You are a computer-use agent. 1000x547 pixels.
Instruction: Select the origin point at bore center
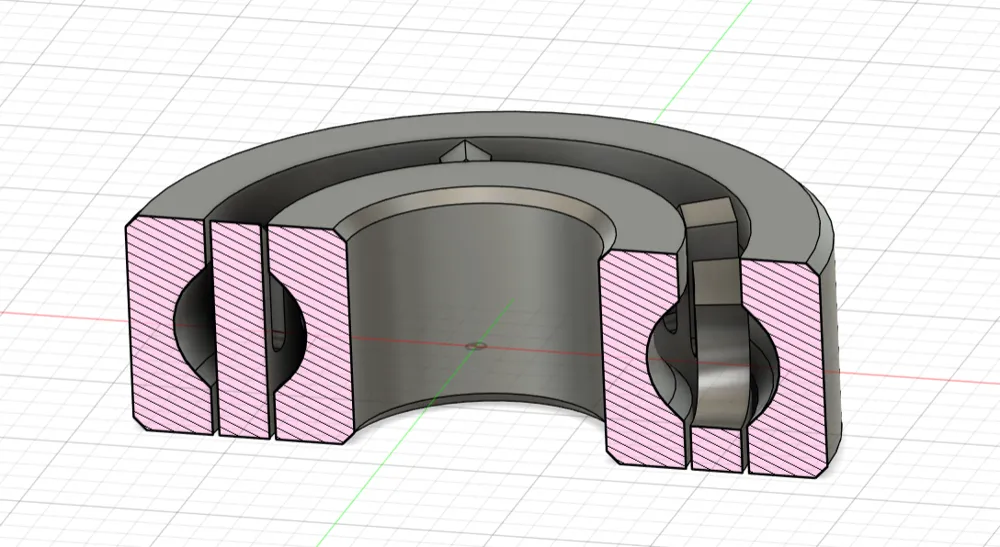pyautogui.click(x=475, y=346)
